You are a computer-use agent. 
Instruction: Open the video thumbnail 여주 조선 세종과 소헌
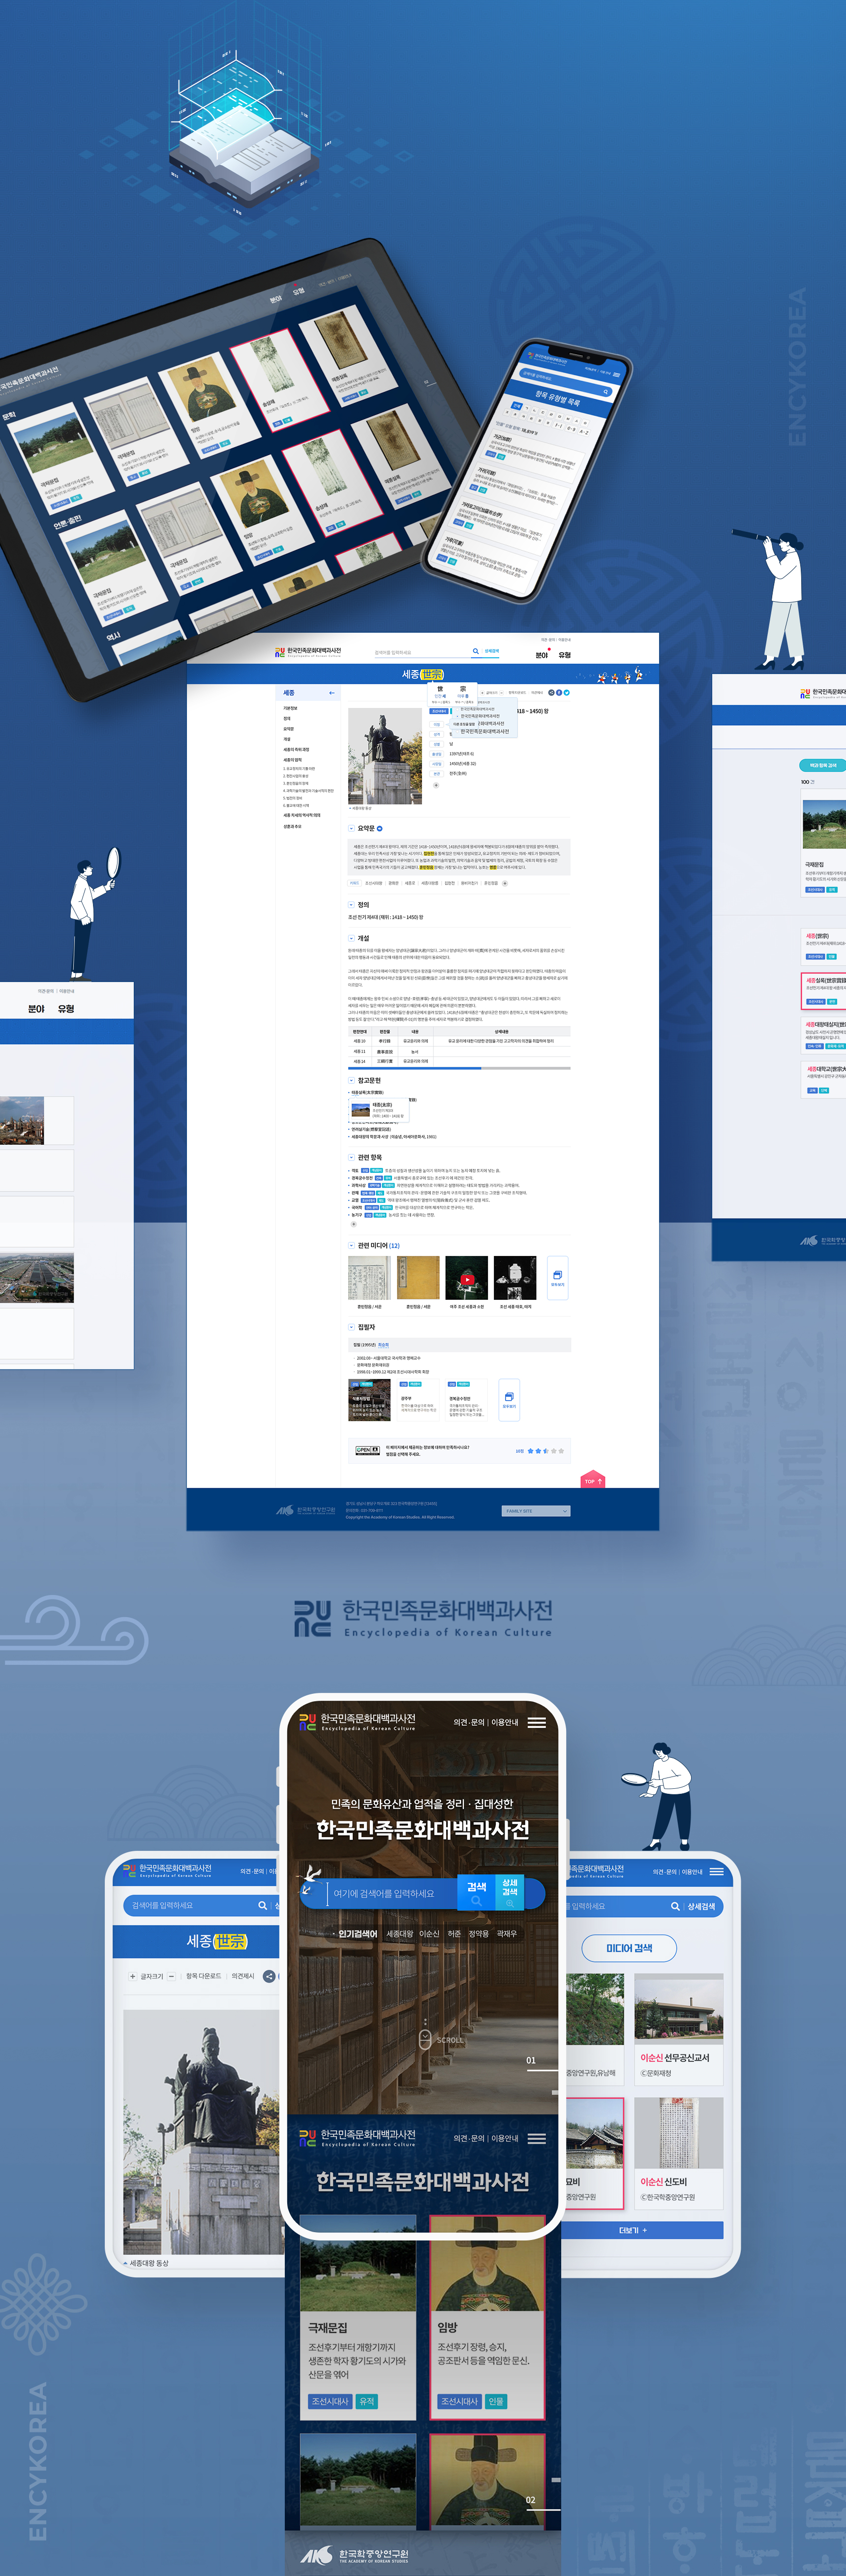(467, 1278)
